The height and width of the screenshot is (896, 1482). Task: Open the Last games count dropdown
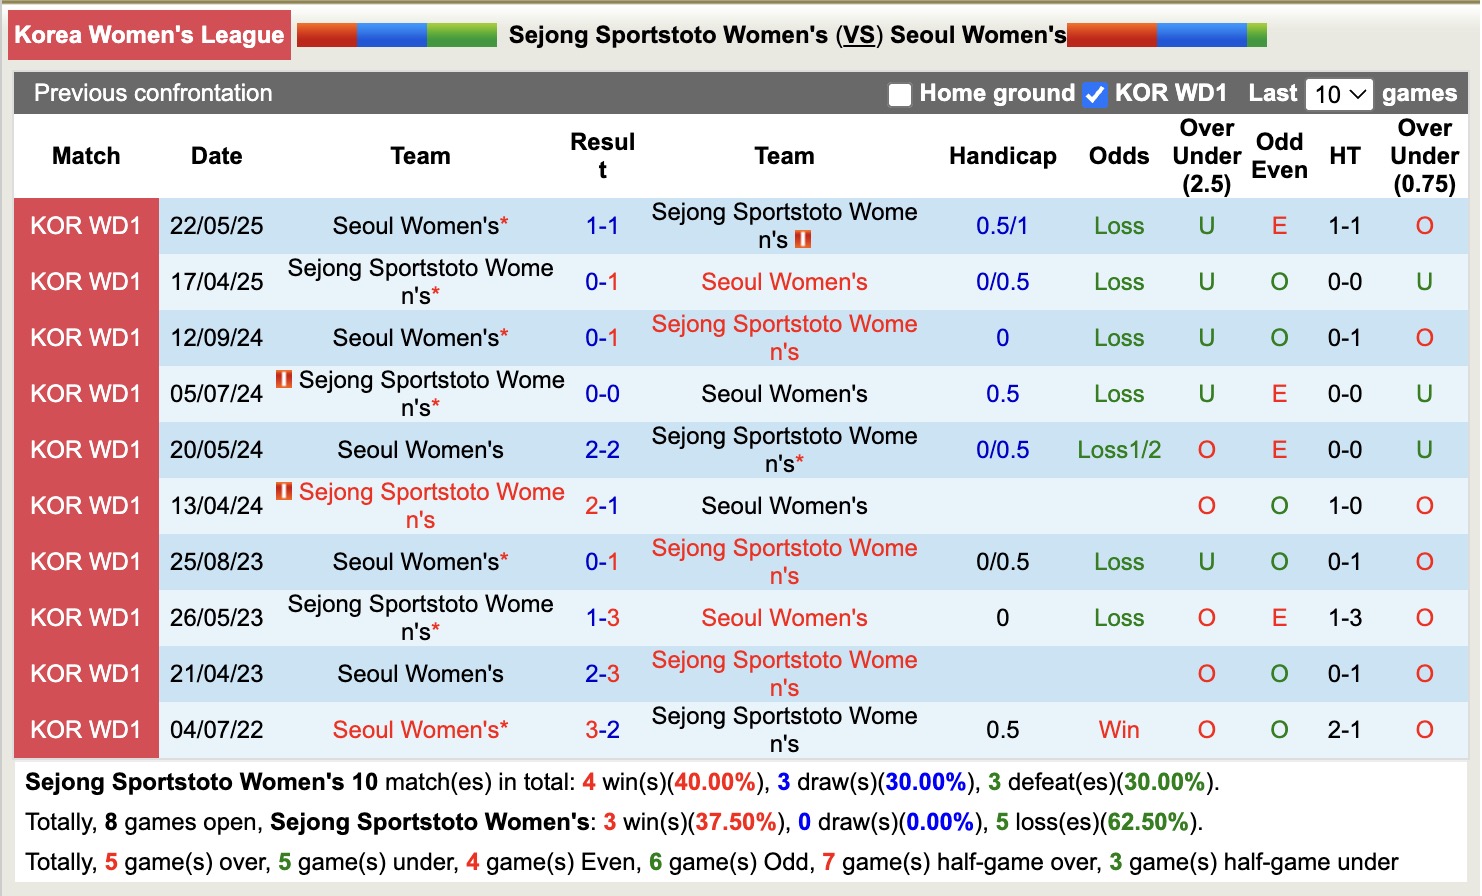(1337, 93)
